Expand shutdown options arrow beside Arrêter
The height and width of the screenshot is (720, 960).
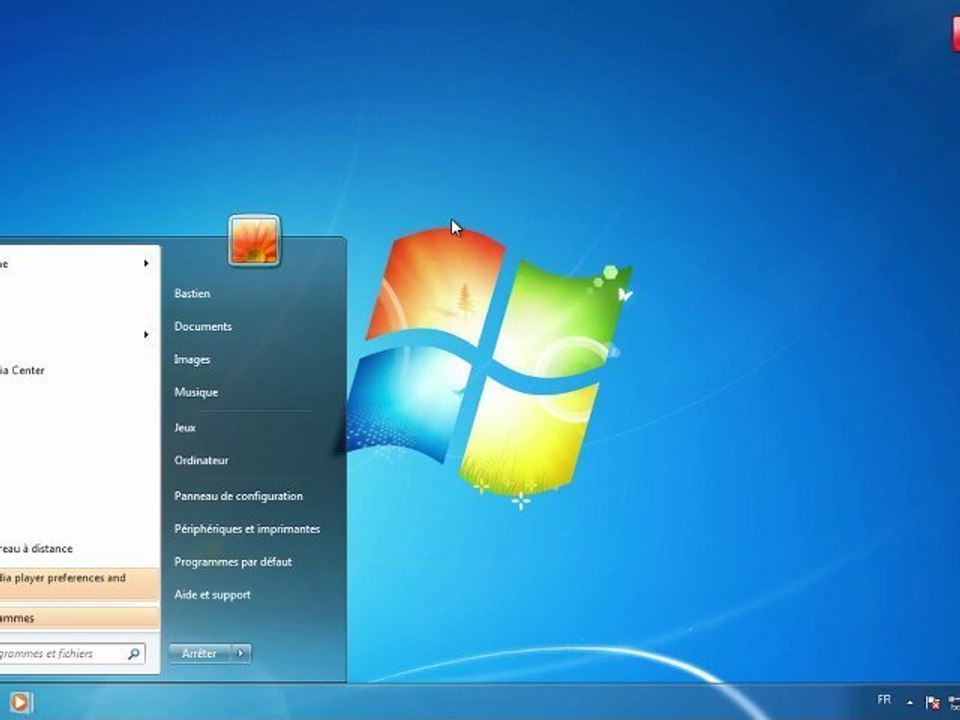tap(241, 653)
